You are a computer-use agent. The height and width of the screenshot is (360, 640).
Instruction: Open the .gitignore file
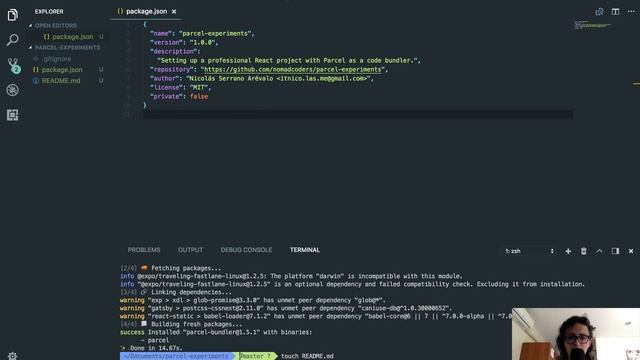[x=56, y=59]
